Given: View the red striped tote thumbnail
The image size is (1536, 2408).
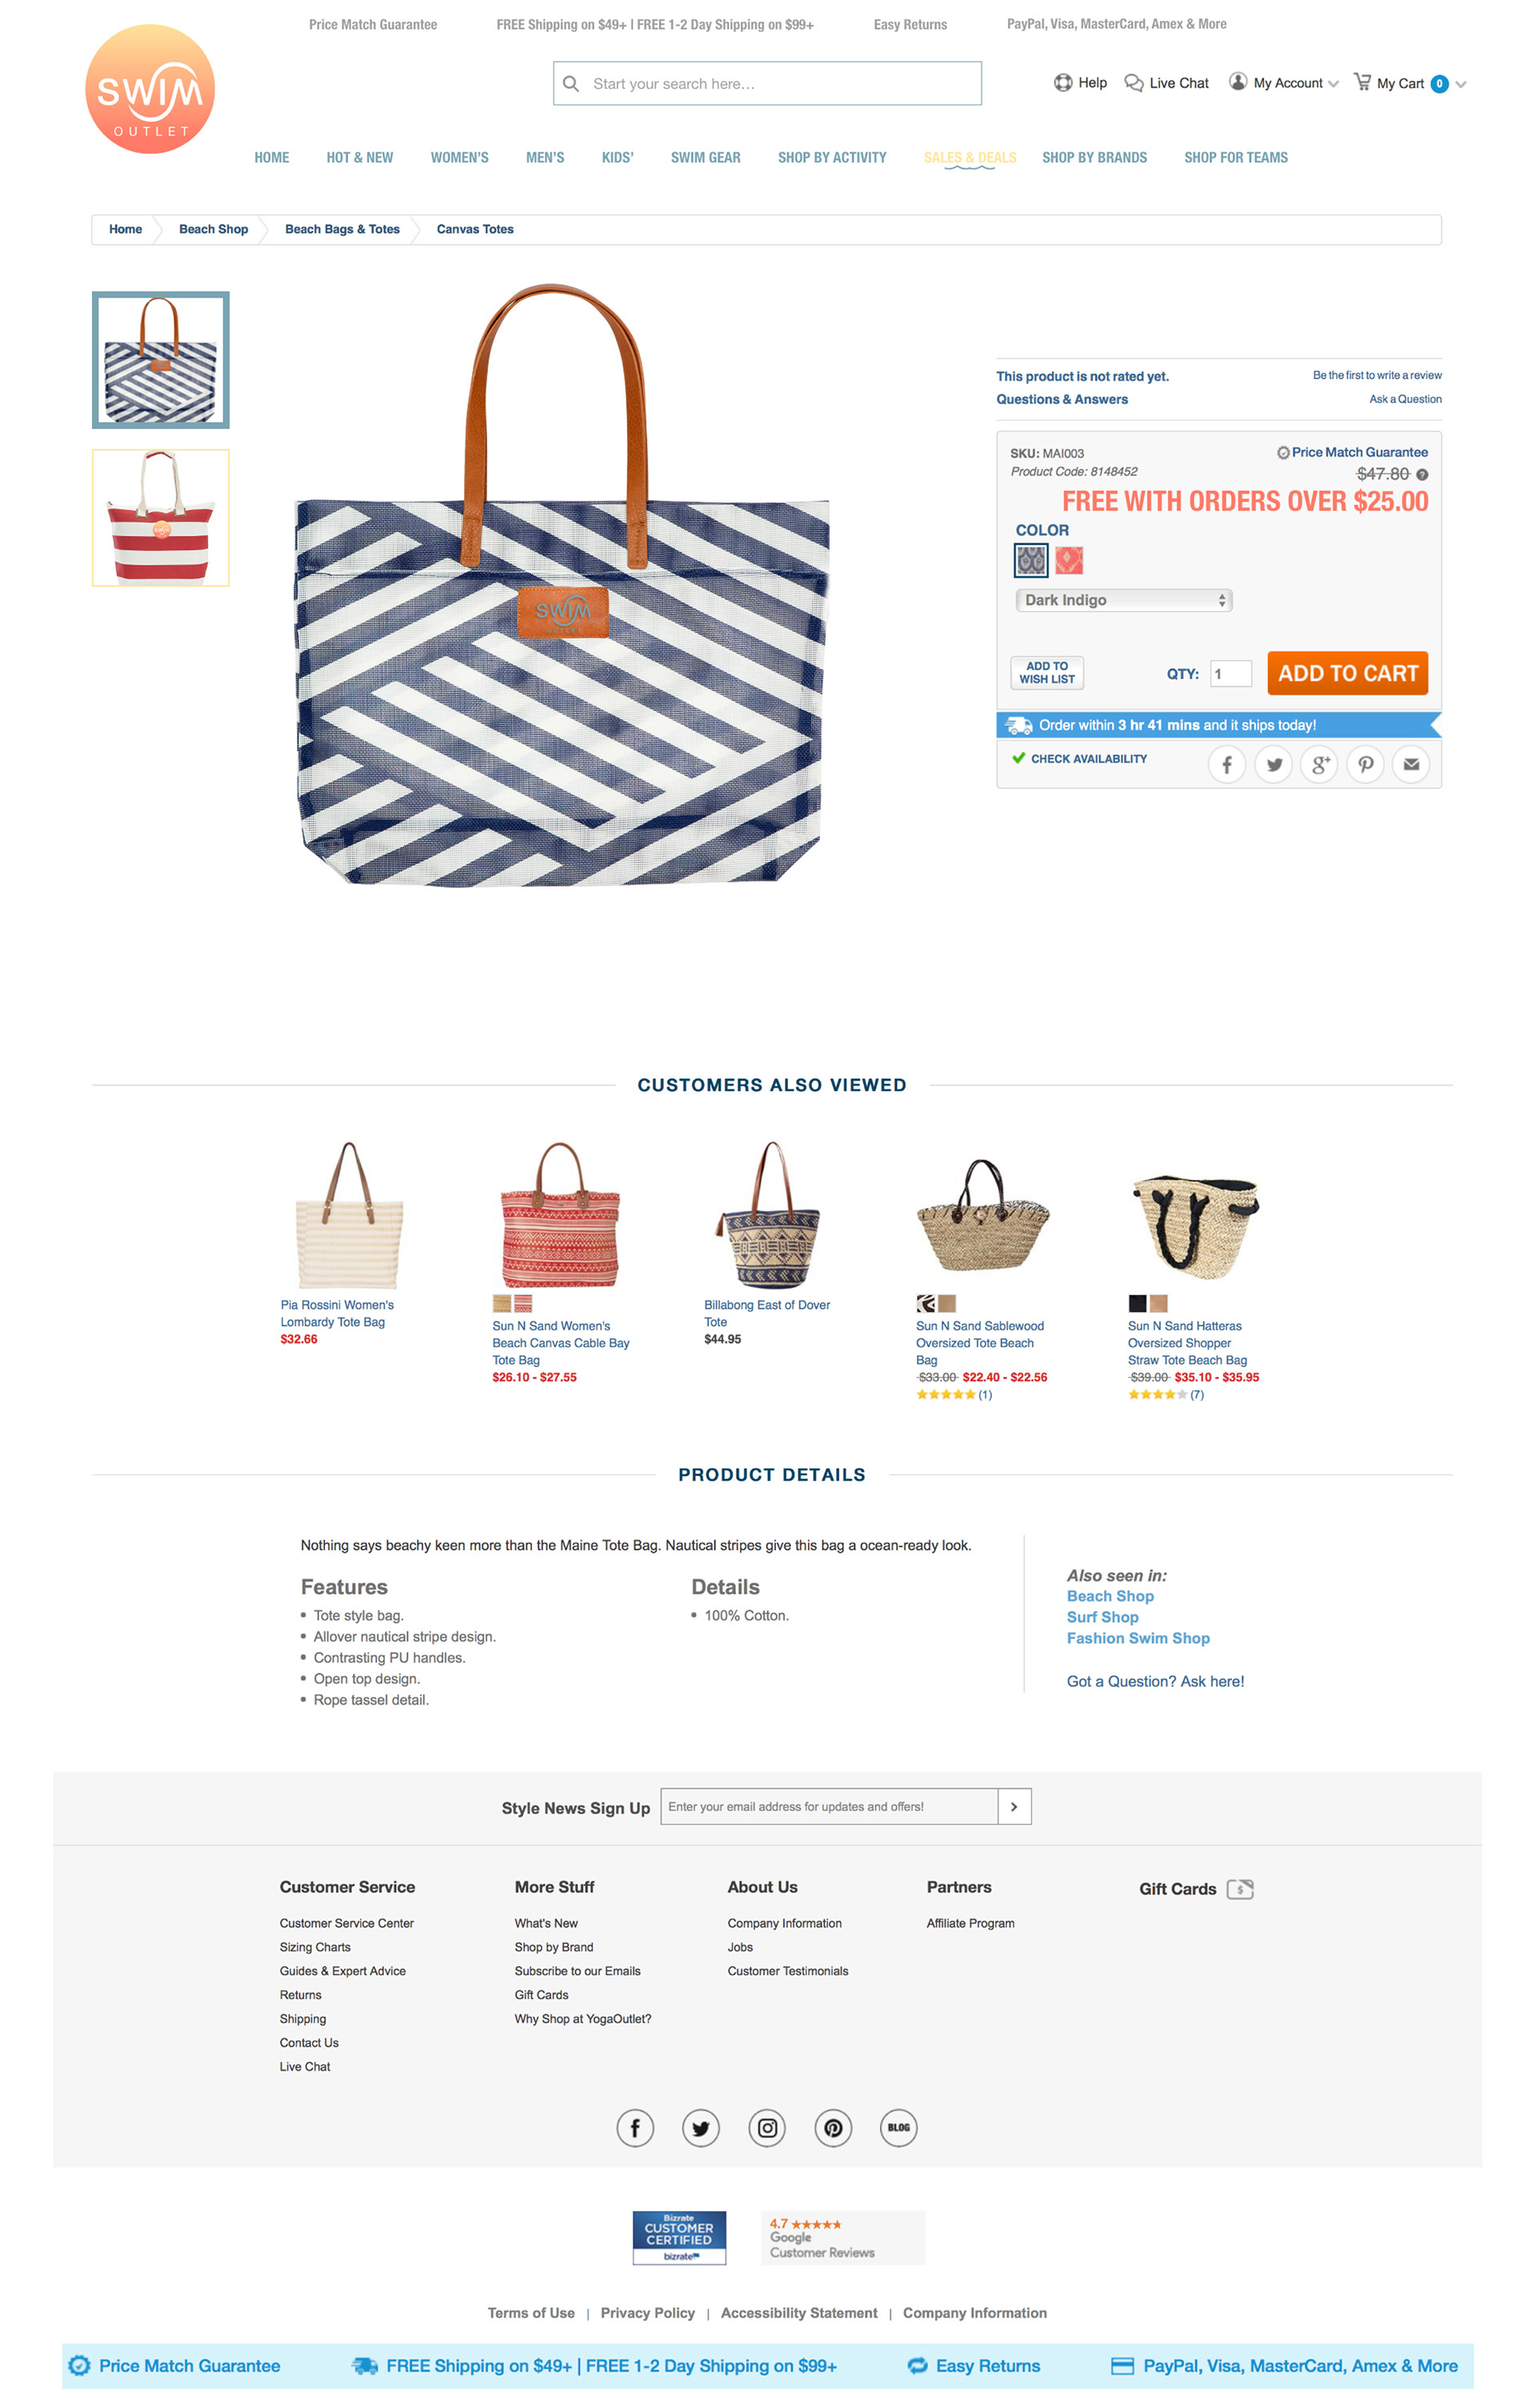Looking at the screenshot, I should pyautogui.click(x=161, y=518).
